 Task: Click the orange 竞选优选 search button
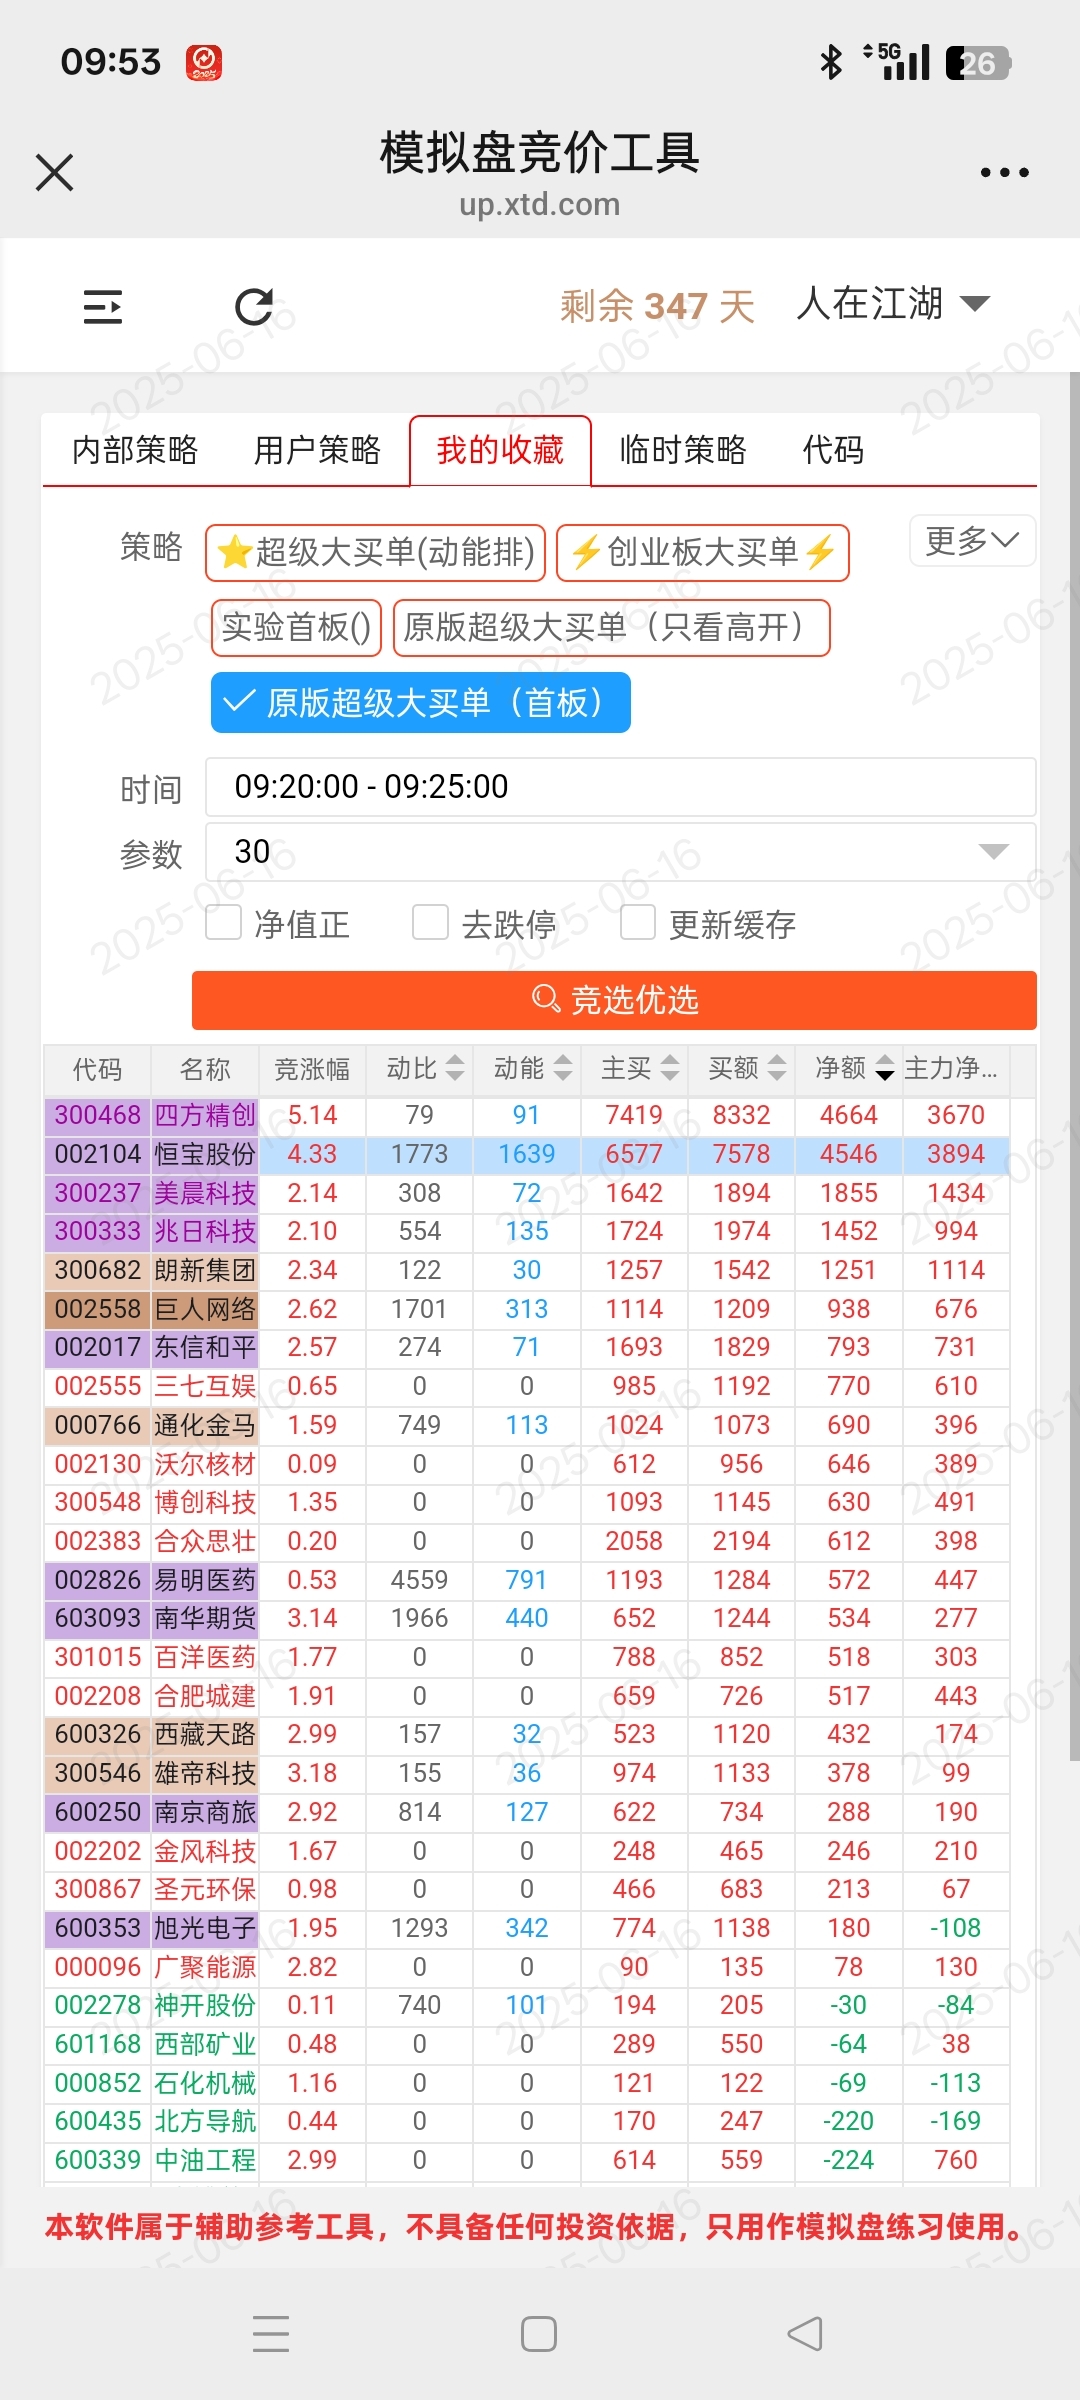coord(614,1000)
